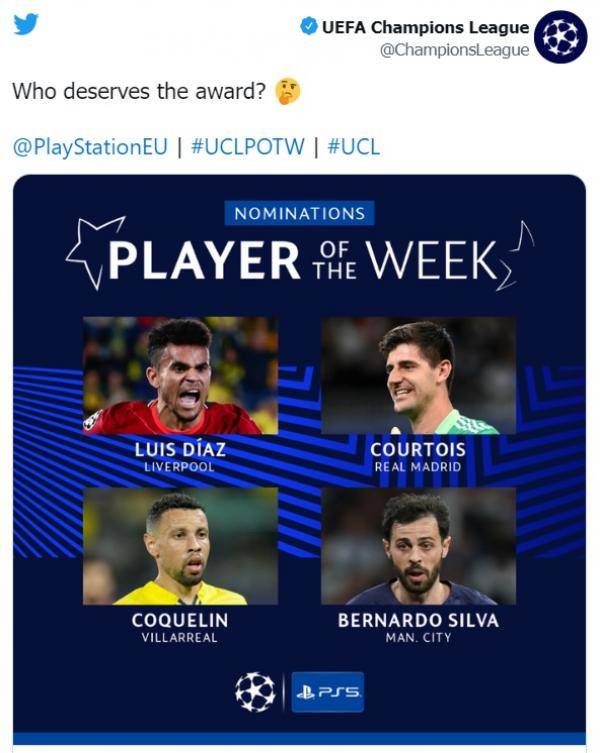This screenshot has width=600, height=753.
Task: Click the Bernardo Silva Man. City caption
Action: tap(418, 627)
